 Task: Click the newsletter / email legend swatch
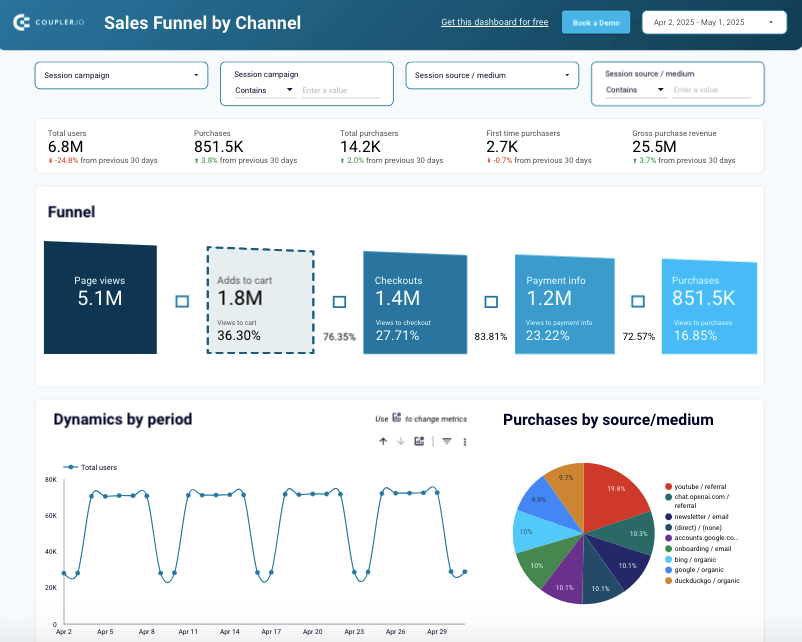point(668,517)
